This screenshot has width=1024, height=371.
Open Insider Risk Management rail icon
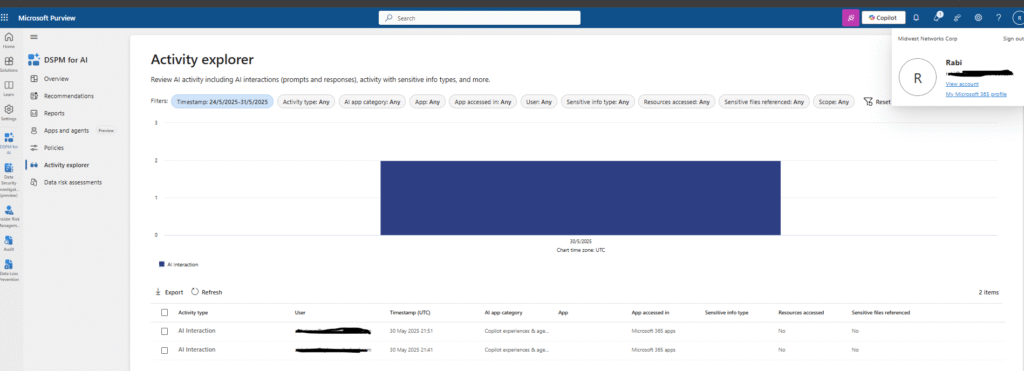coord(8,216)
